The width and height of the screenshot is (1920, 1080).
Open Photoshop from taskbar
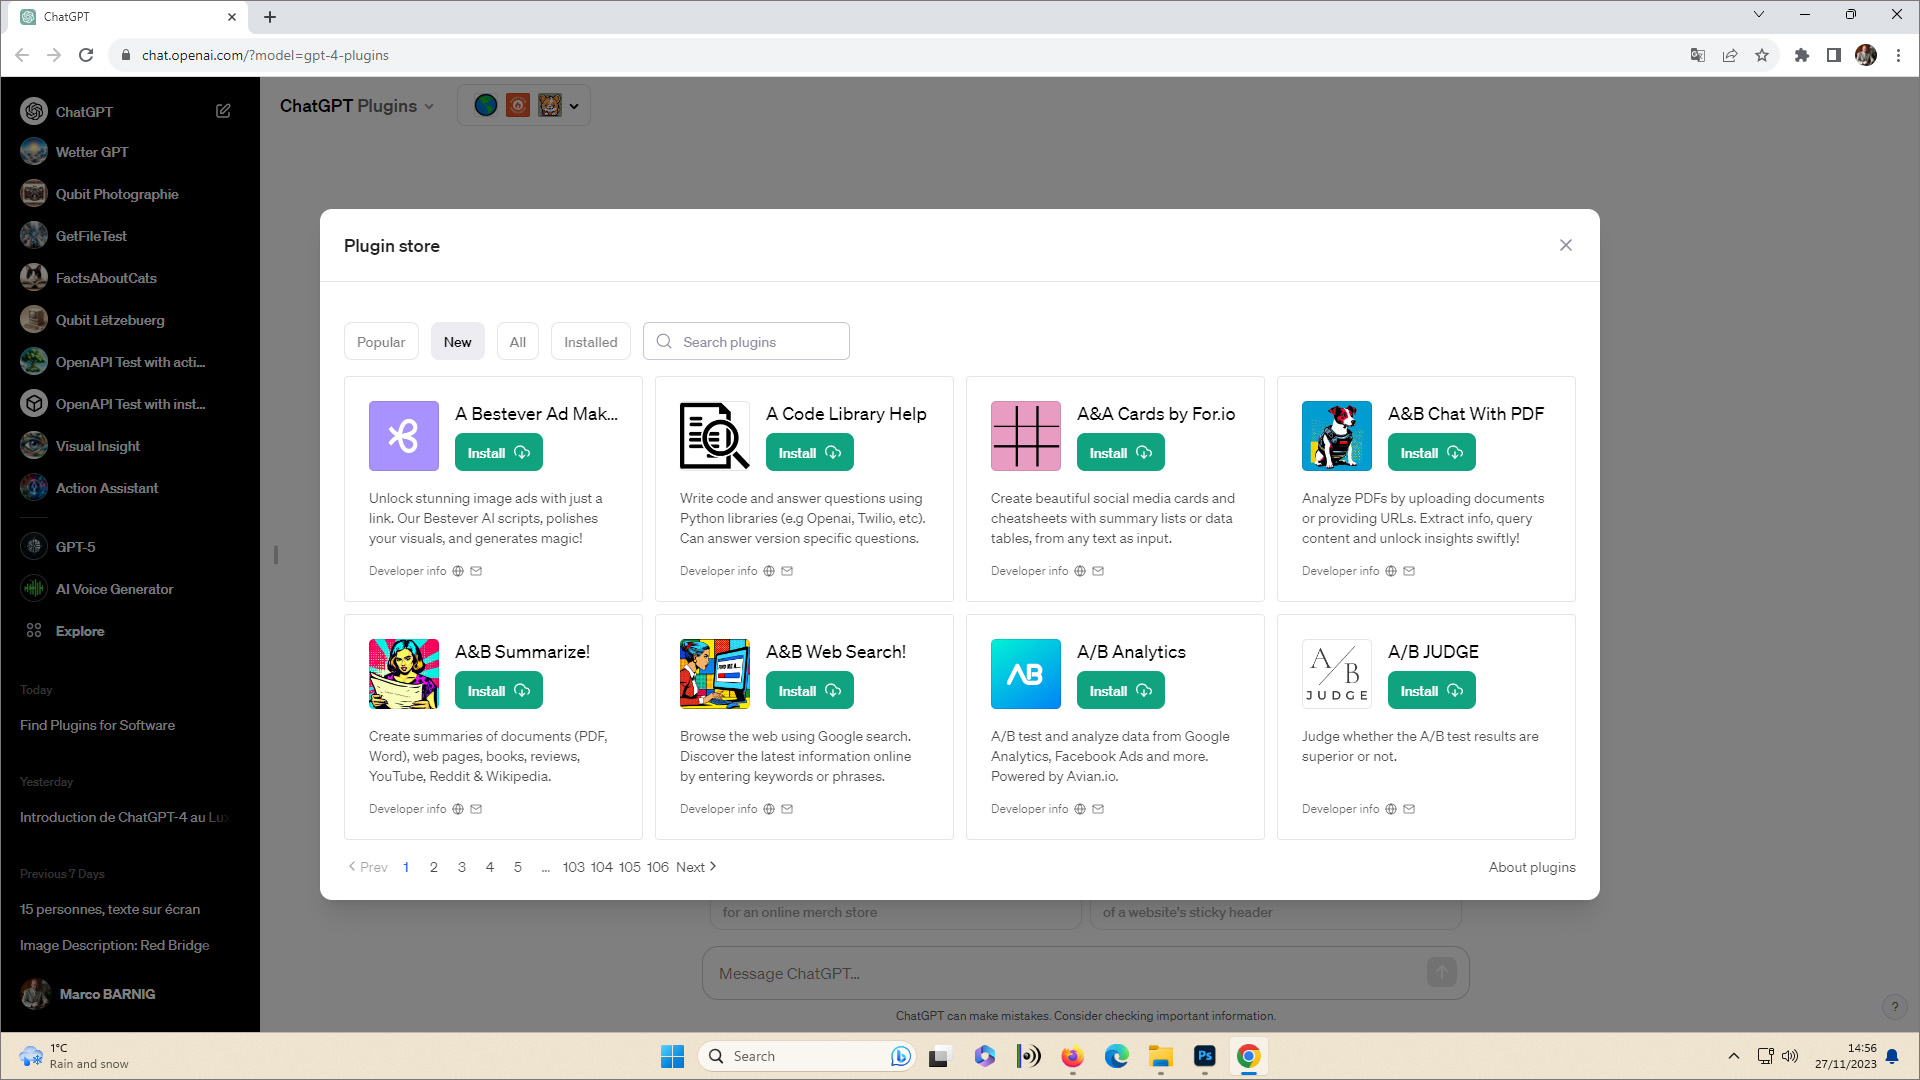[x=1204, y=1056]
